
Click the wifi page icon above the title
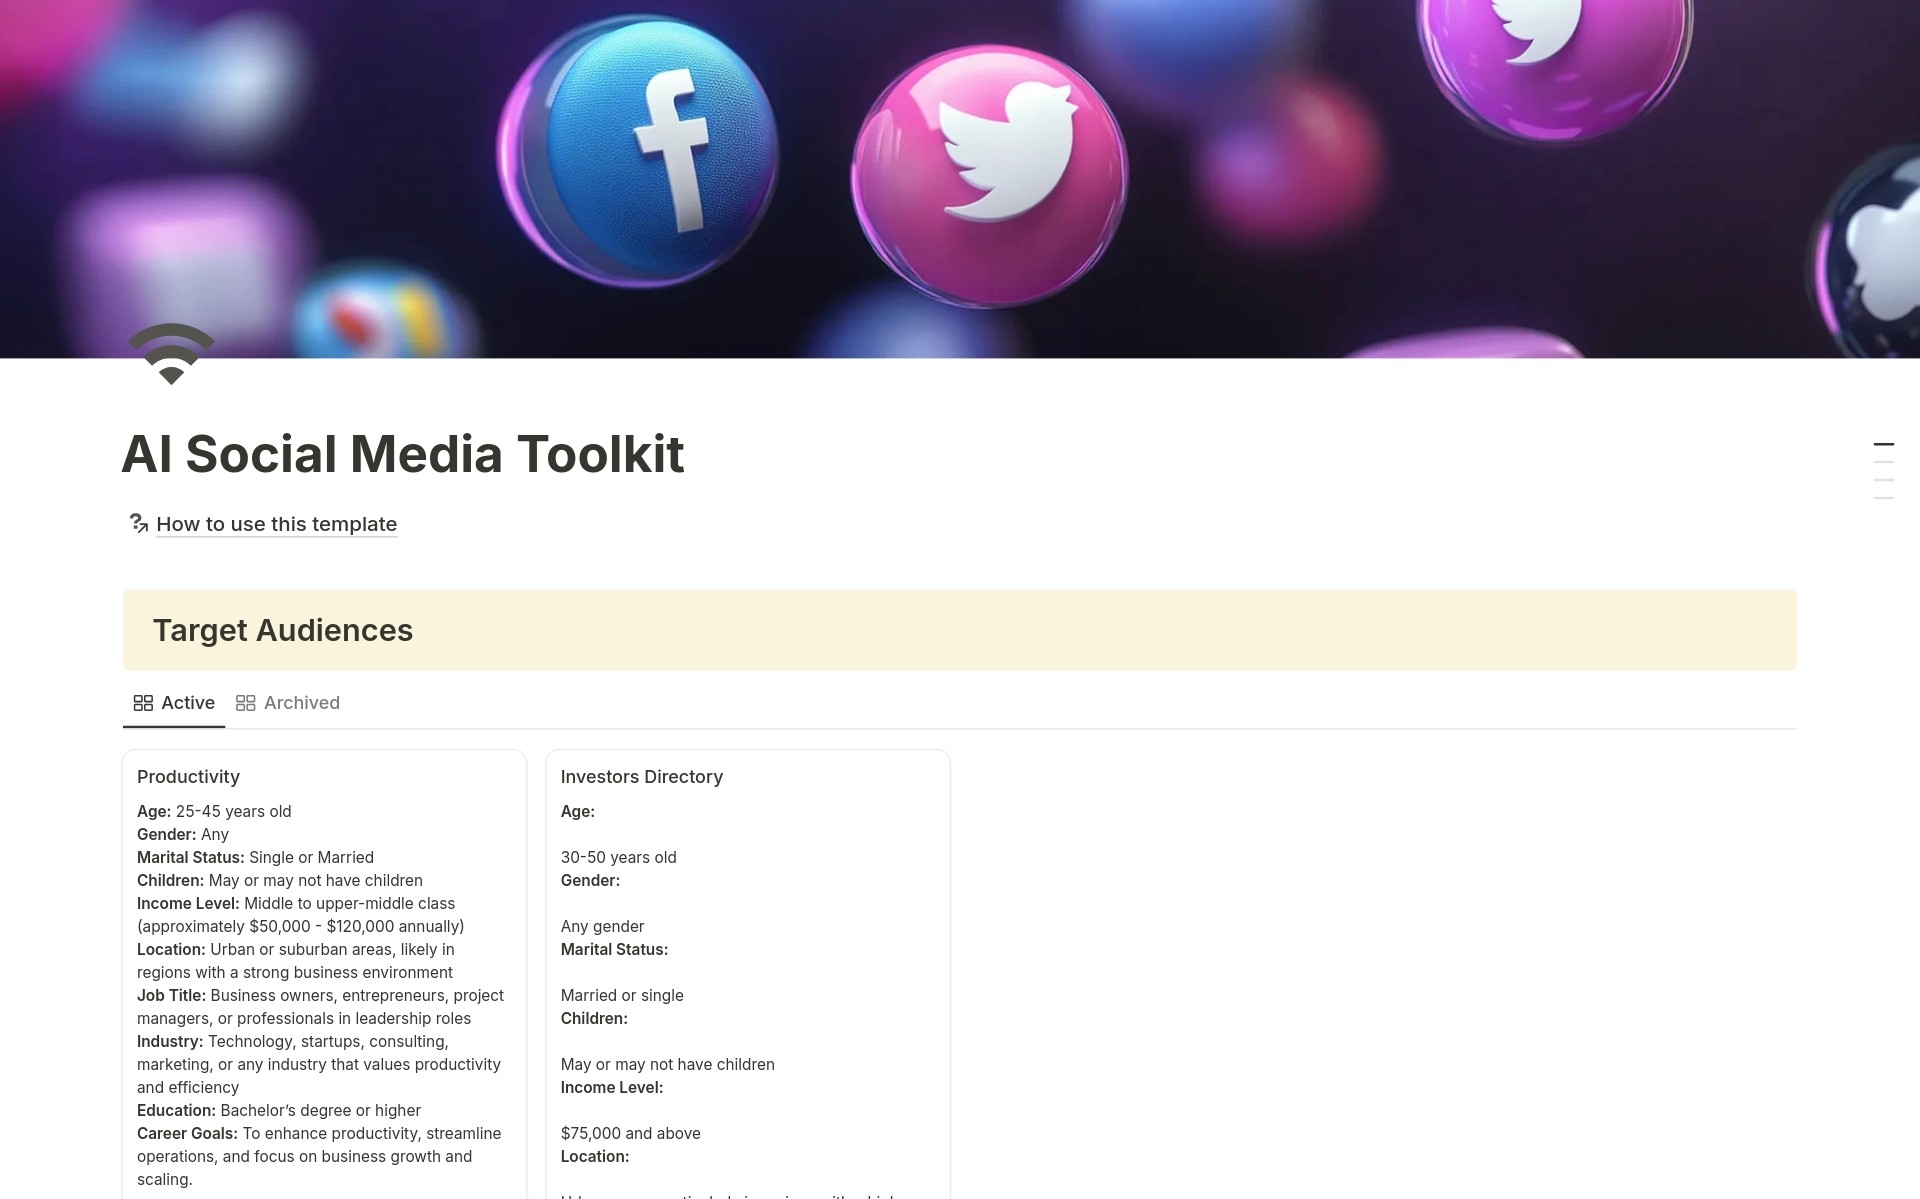click(171, 353)
